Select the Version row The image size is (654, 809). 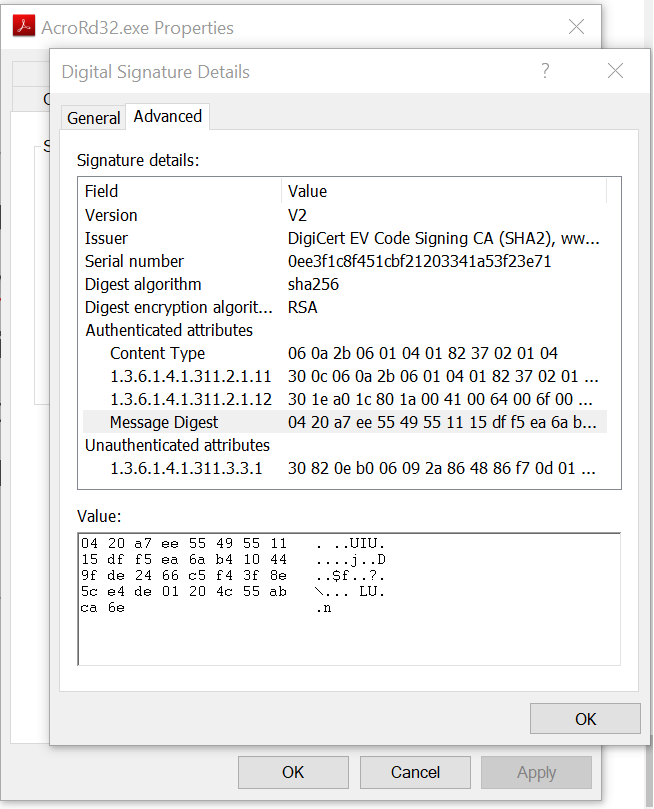coord(345,215)
